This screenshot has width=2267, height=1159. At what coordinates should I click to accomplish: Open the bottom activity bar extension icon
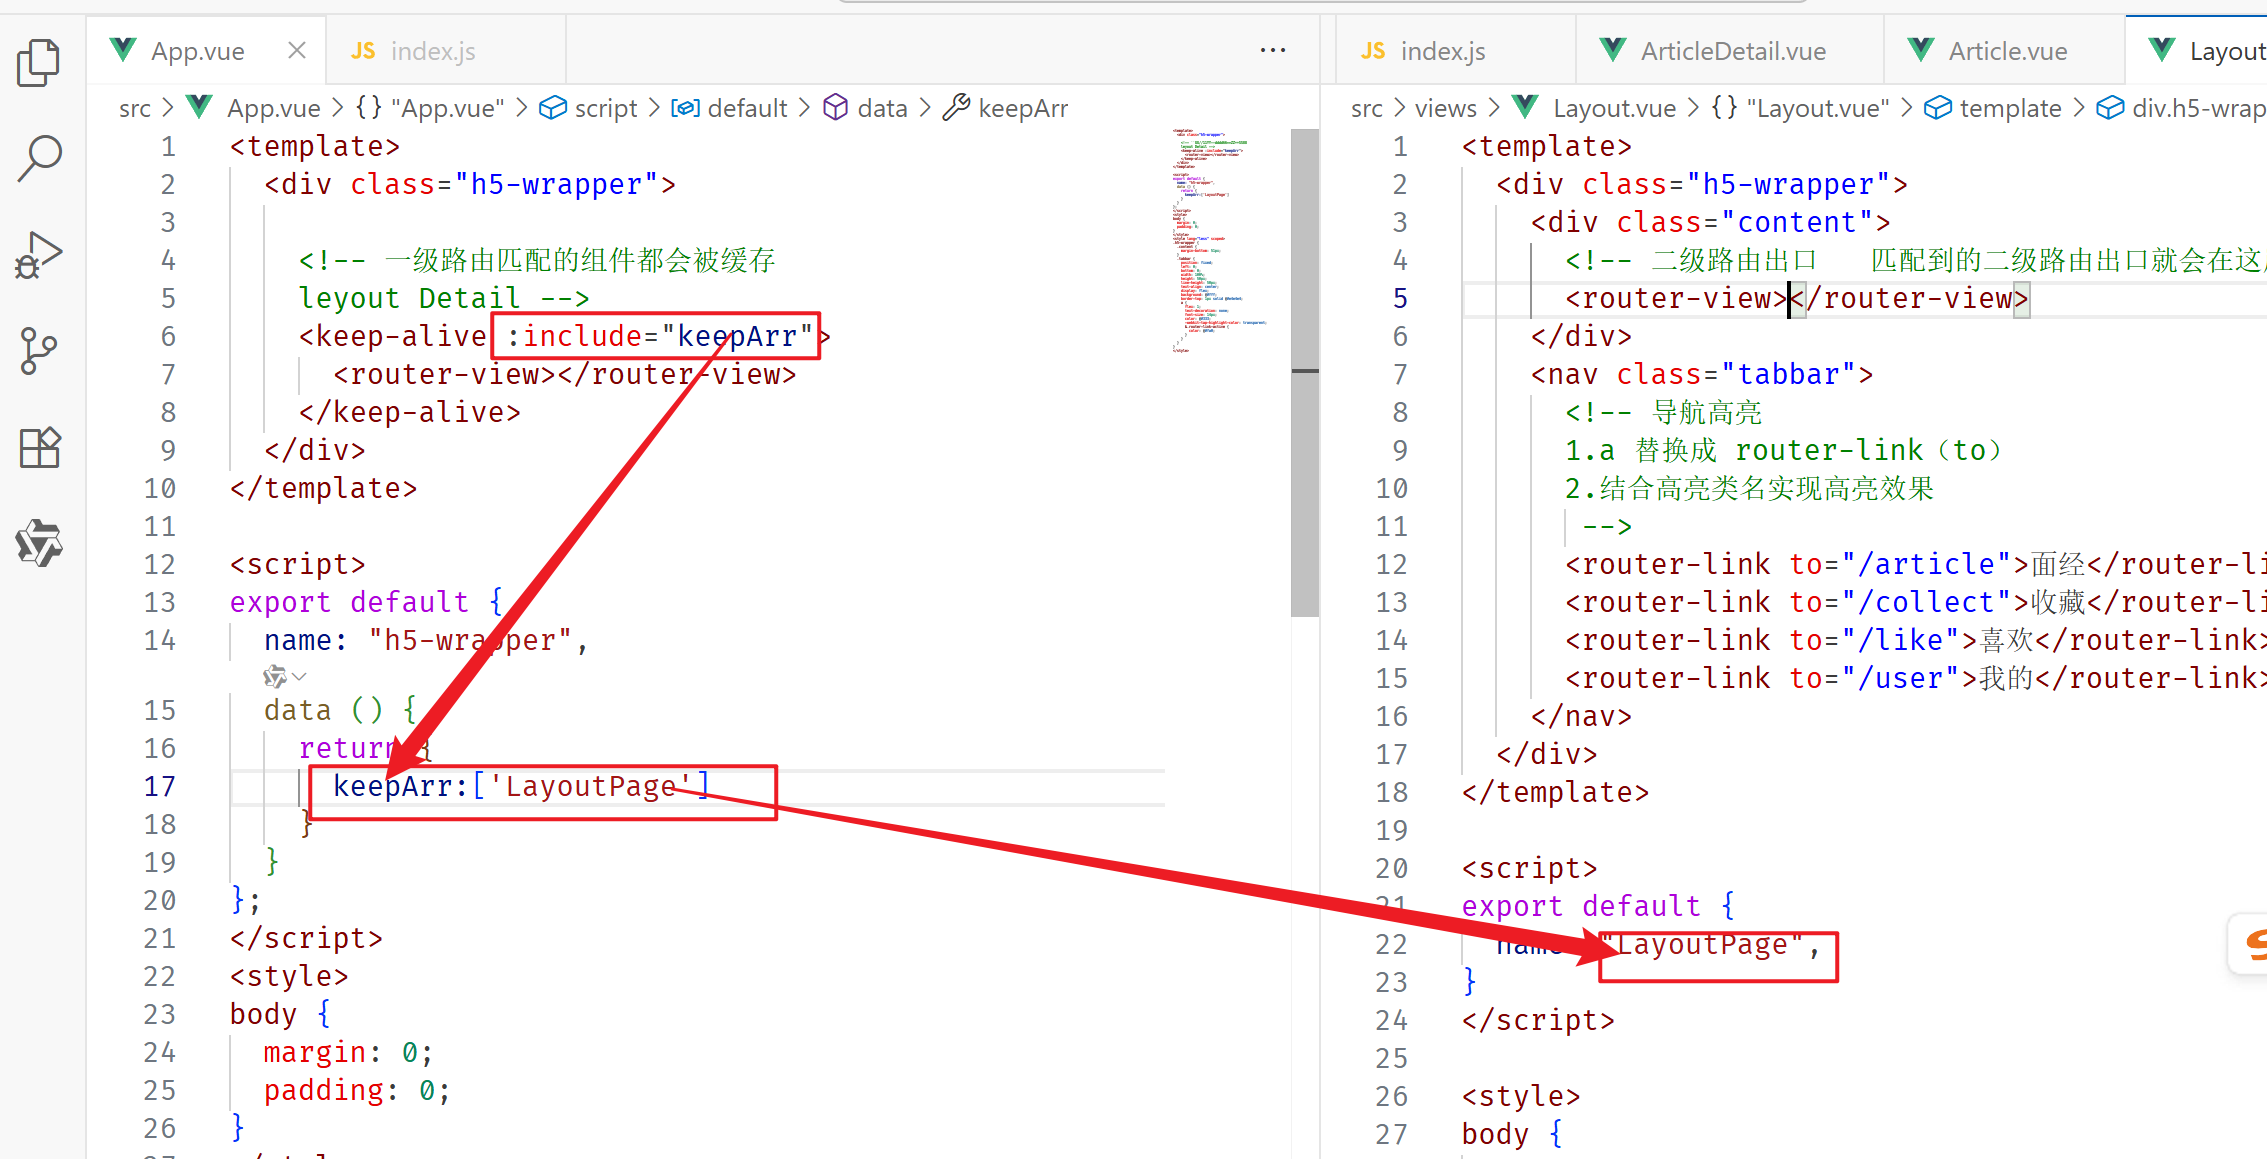point(39,543)
